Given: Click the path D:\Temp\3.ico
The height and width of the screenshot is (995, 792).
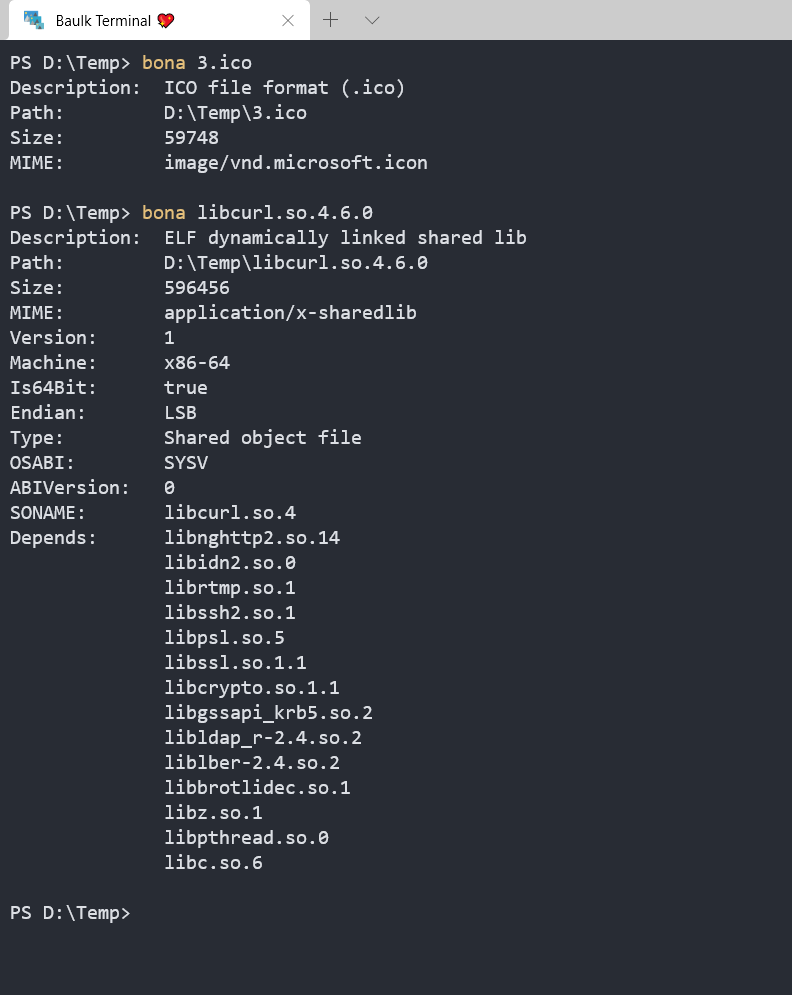Looking at the screenshot, I should [x=235, y=113].
